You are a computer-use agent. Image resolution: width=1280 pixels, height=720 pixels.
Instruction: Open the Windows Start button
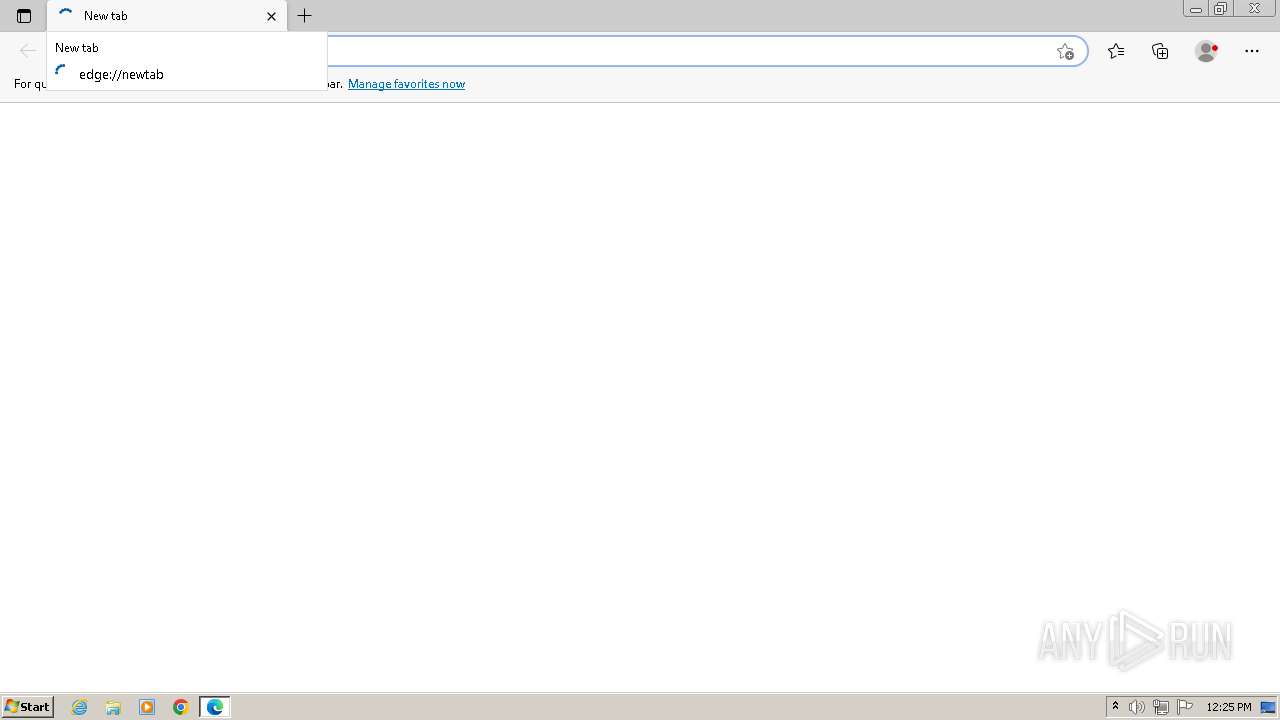click(x=27, y=707)
